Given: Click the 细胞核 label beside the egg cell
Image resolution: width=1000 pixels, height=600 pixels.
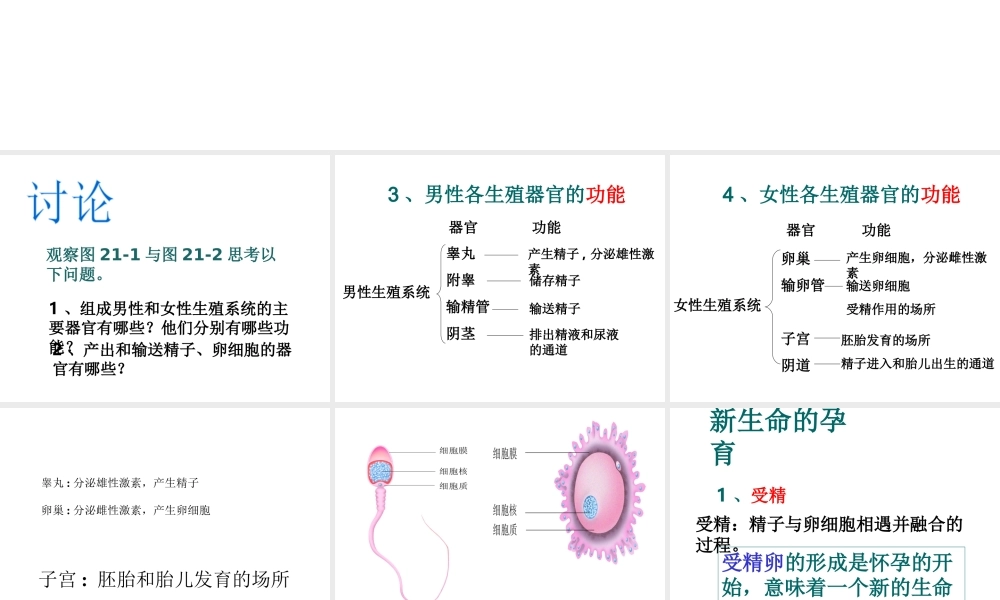Looking at the screenshot, I should pos(505,510).
